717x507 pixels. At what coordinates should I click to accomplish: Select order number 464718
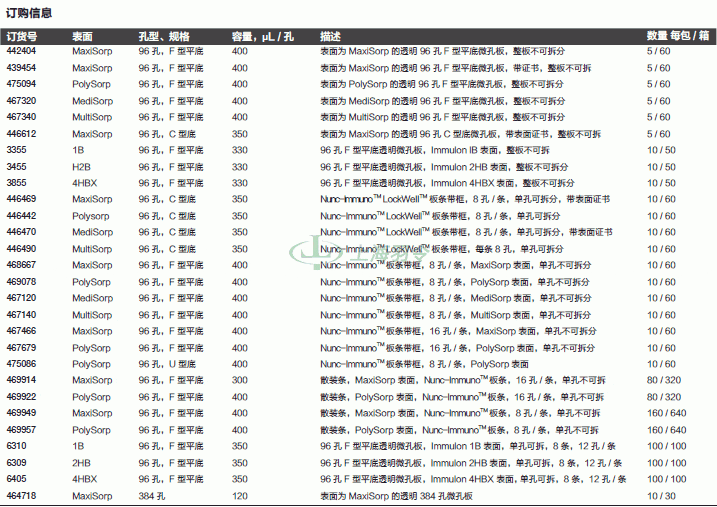21,496
